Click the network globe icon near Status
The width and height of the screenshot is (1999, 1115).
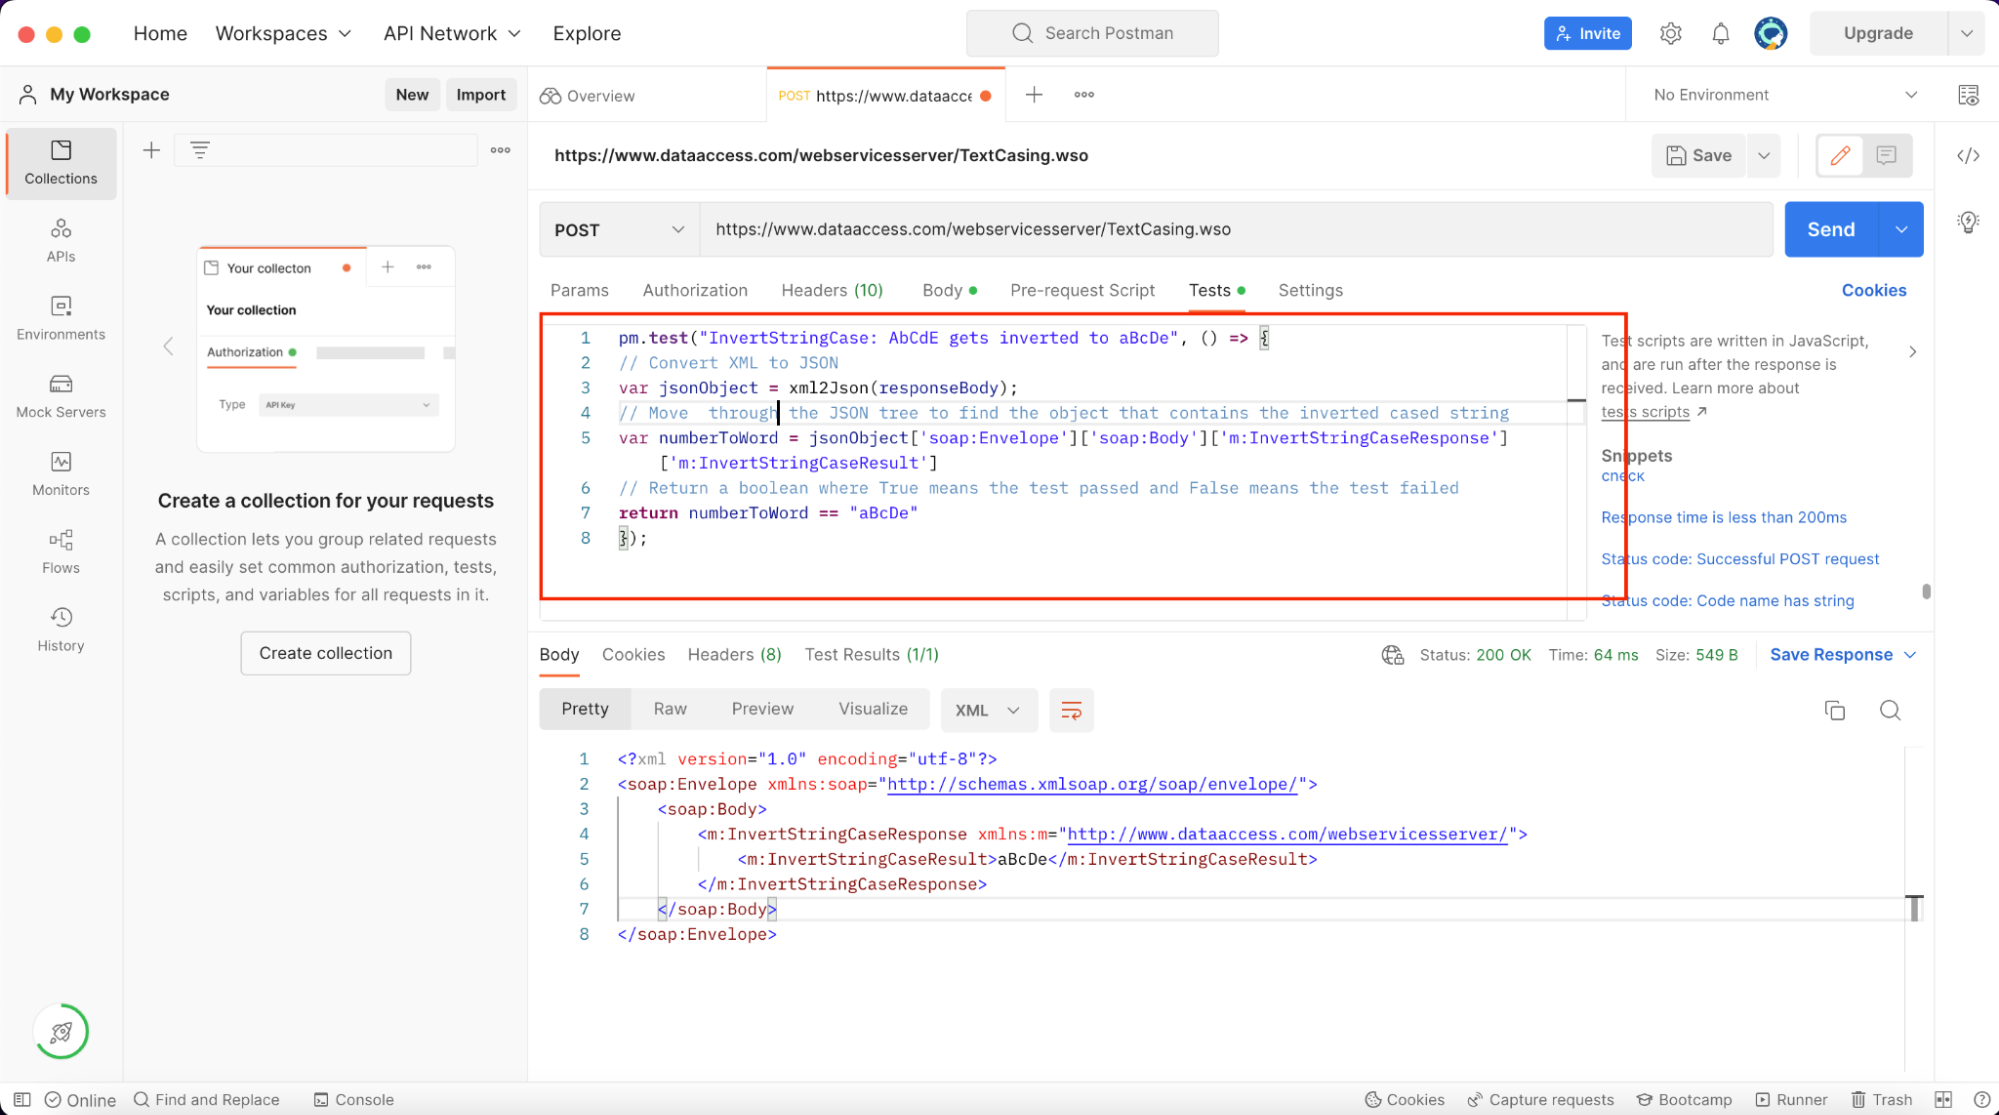[1392, 655]
